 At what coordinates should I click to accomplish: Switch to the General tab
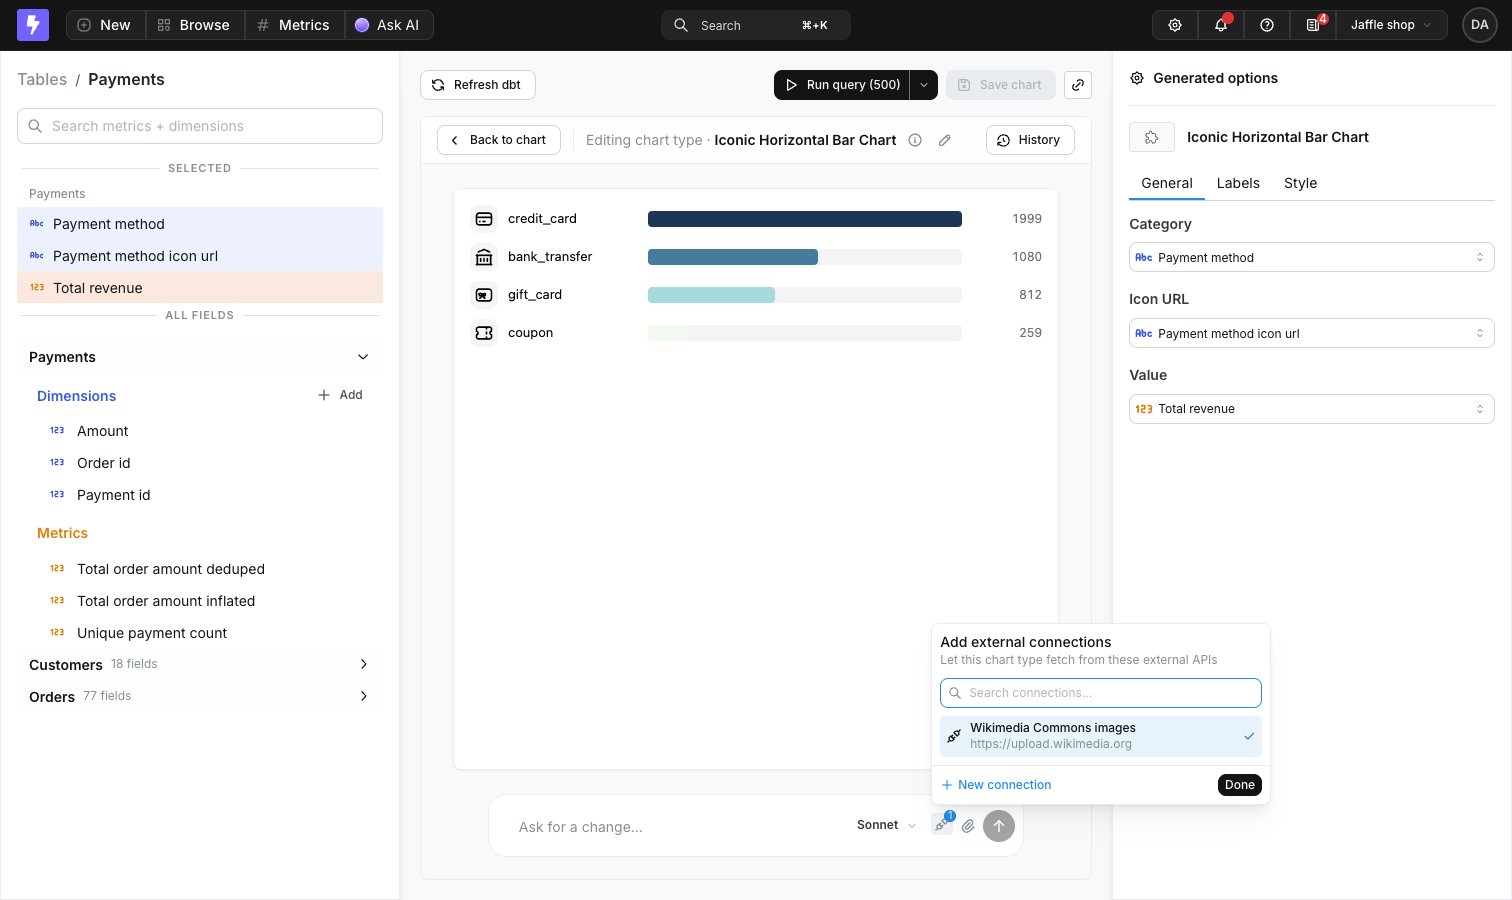click(x=1167, y=183)
